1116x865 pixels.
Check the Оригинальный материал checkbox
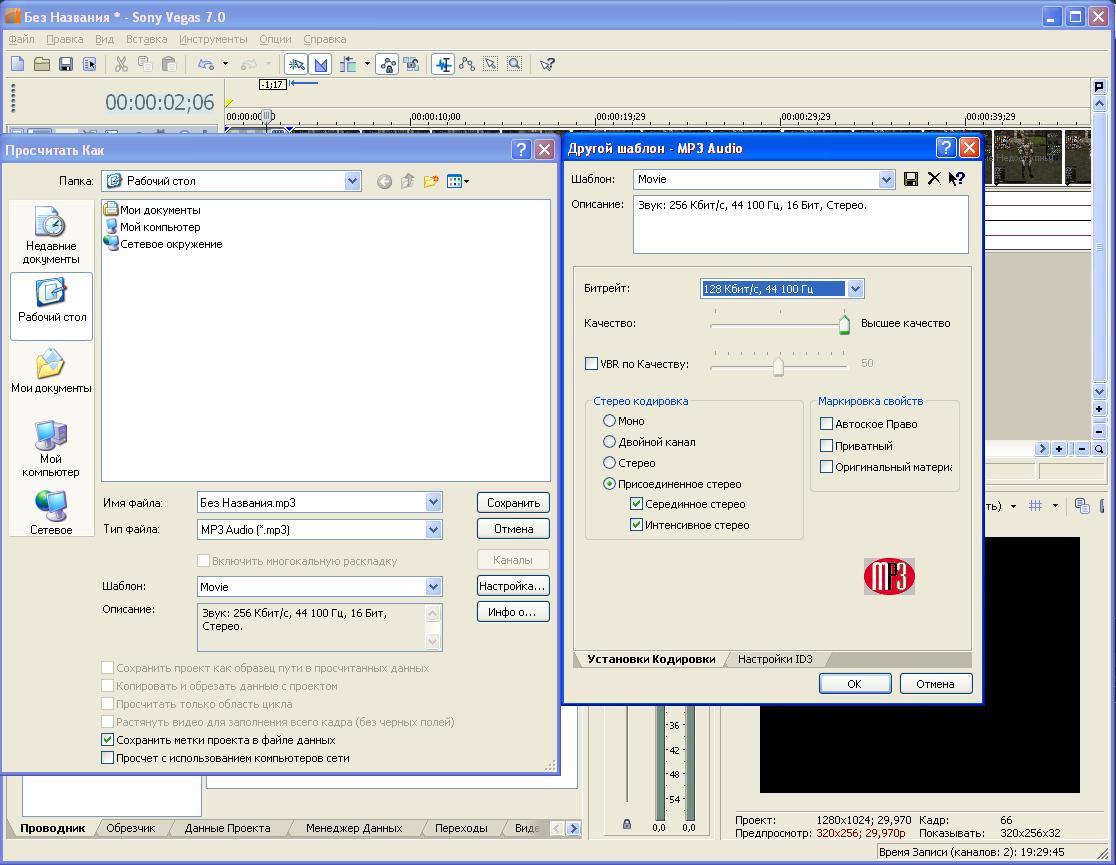[826, 467]
